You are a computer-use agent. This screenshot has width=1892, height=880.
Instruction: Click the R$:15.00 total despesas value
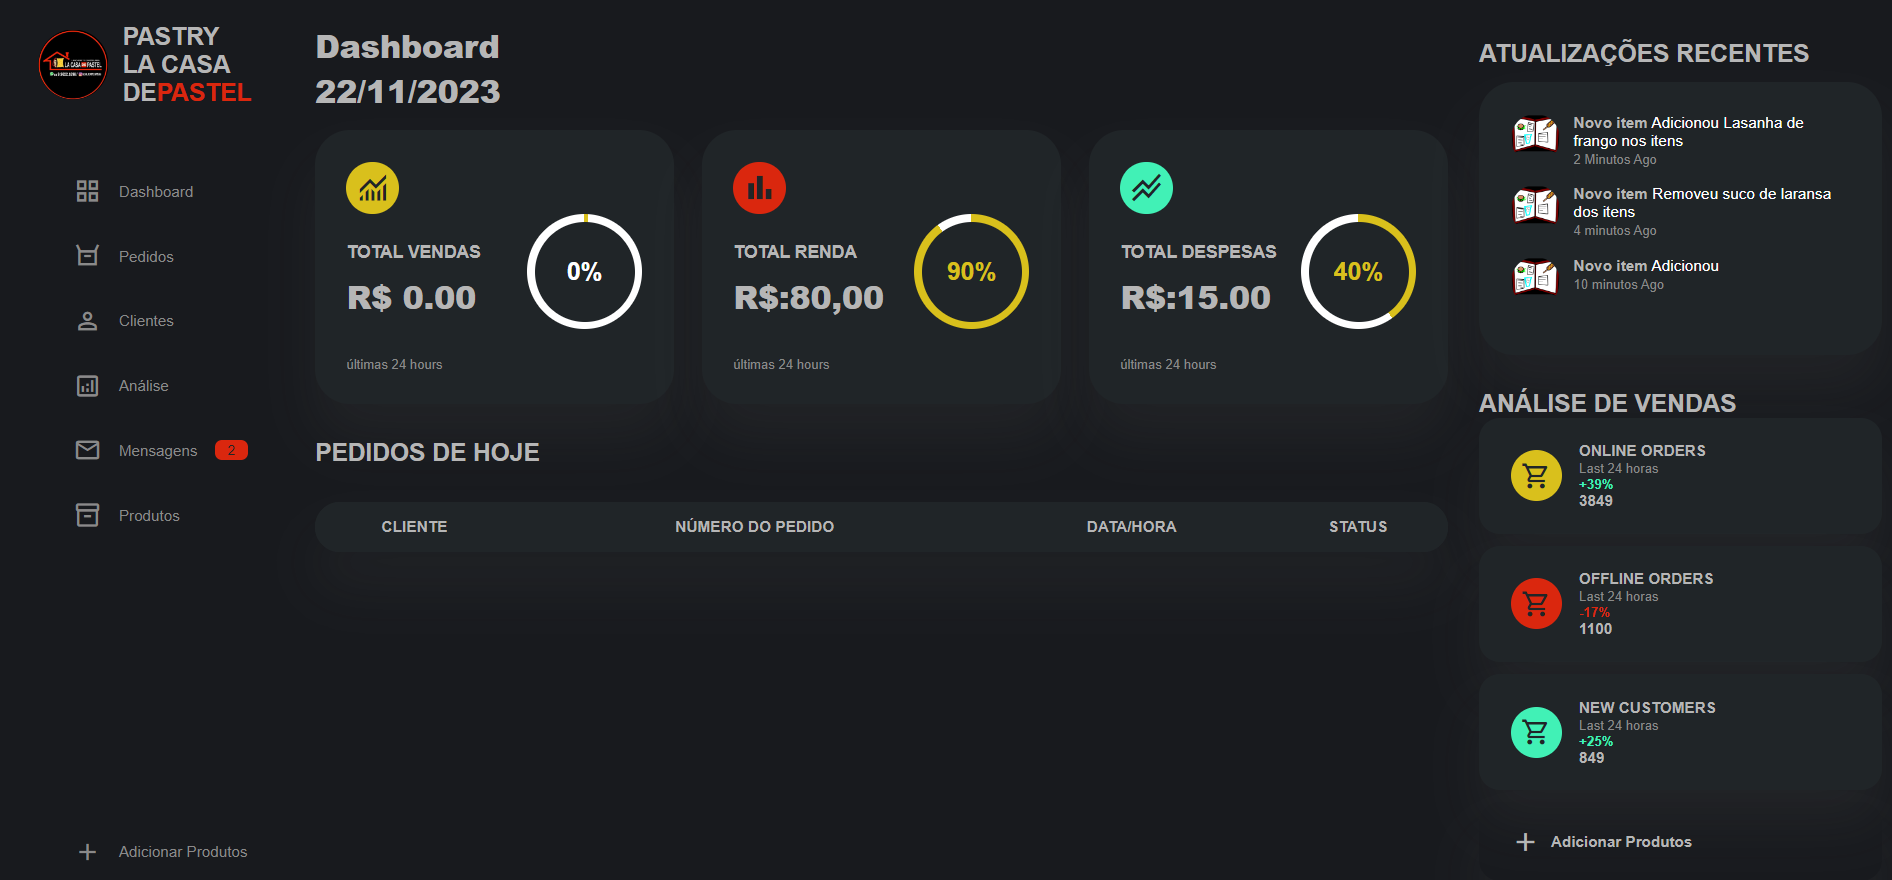click(x=1195, y=298)
